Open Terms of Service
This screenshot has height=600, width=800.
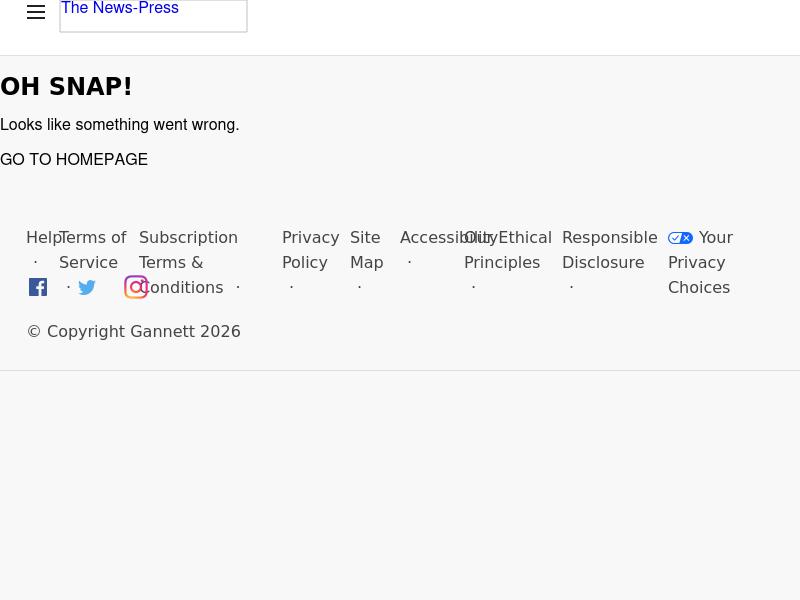tap(92, 250)
